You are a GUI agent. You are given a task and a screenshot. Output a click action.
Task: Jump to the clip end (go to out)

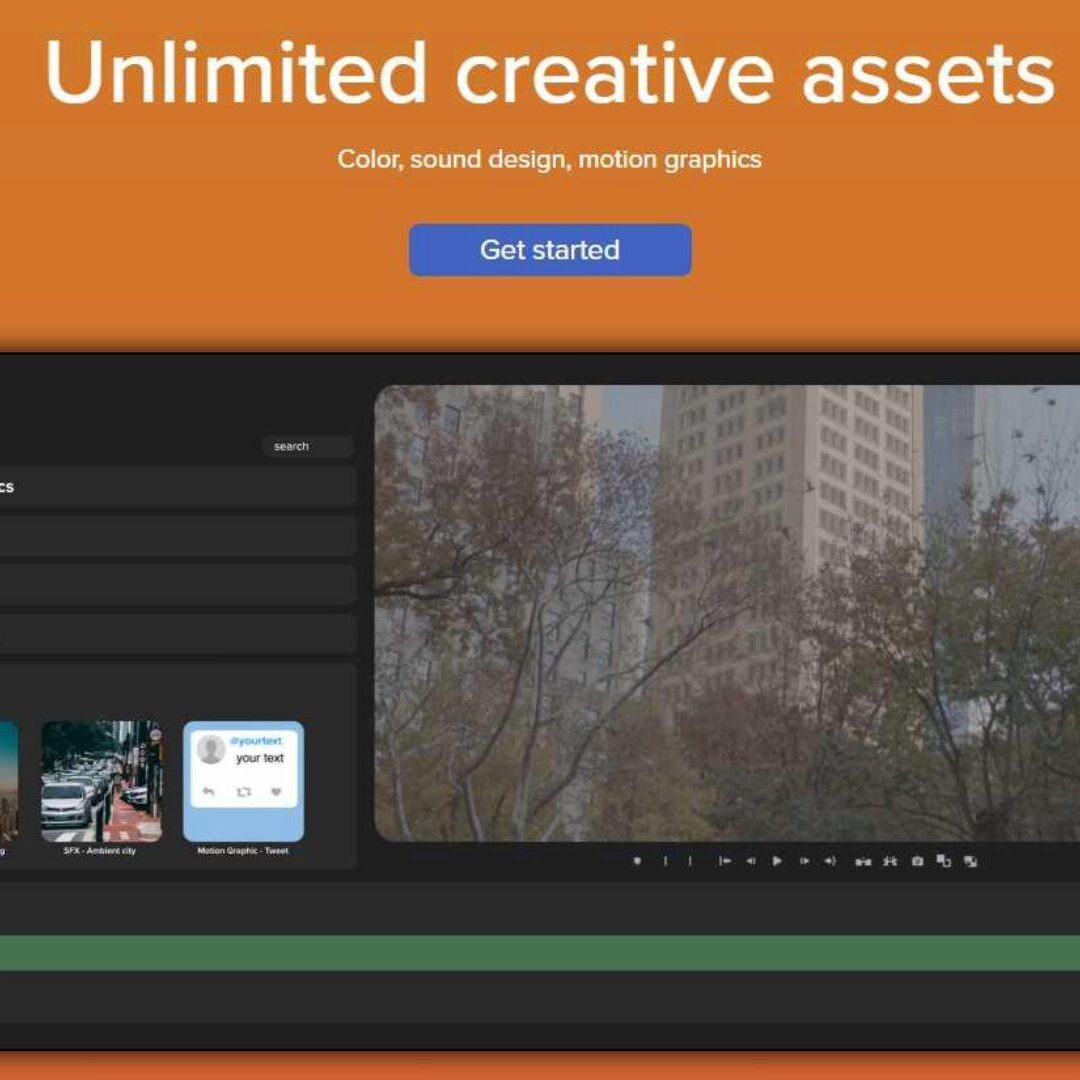pos(830,861)
